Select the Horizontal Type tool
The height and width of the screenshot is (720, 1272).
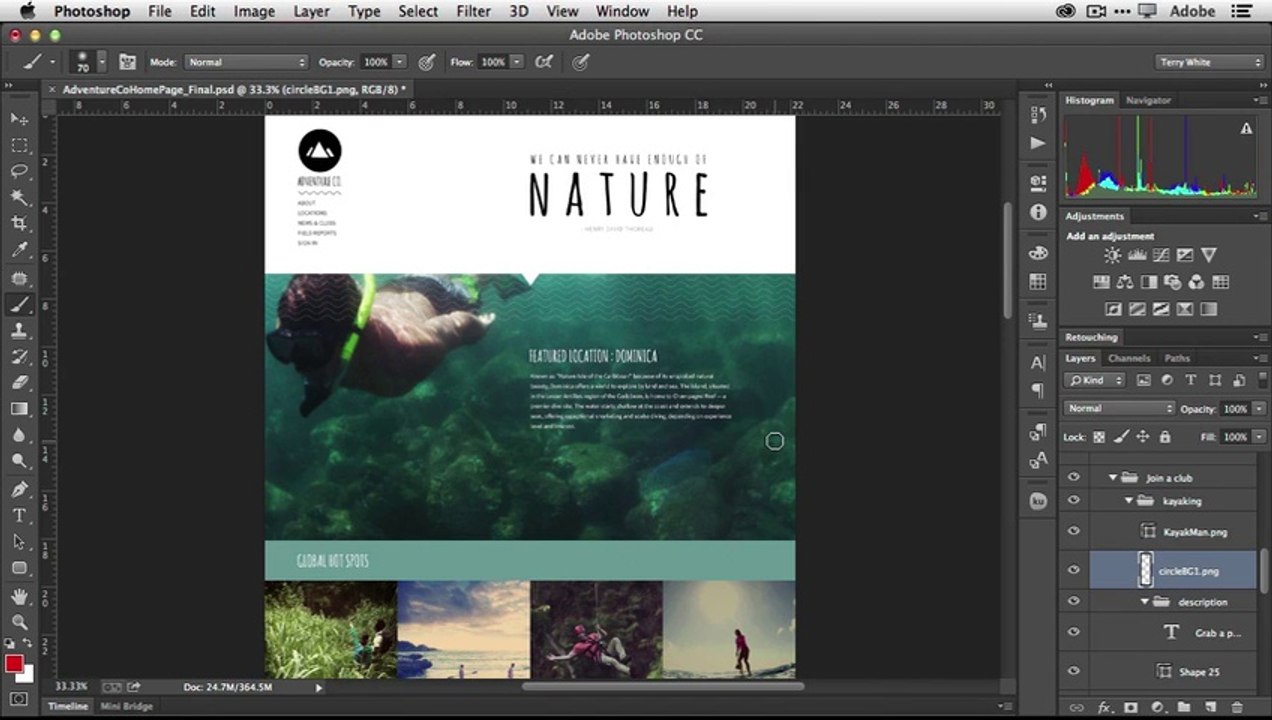[x=19, y=515]
